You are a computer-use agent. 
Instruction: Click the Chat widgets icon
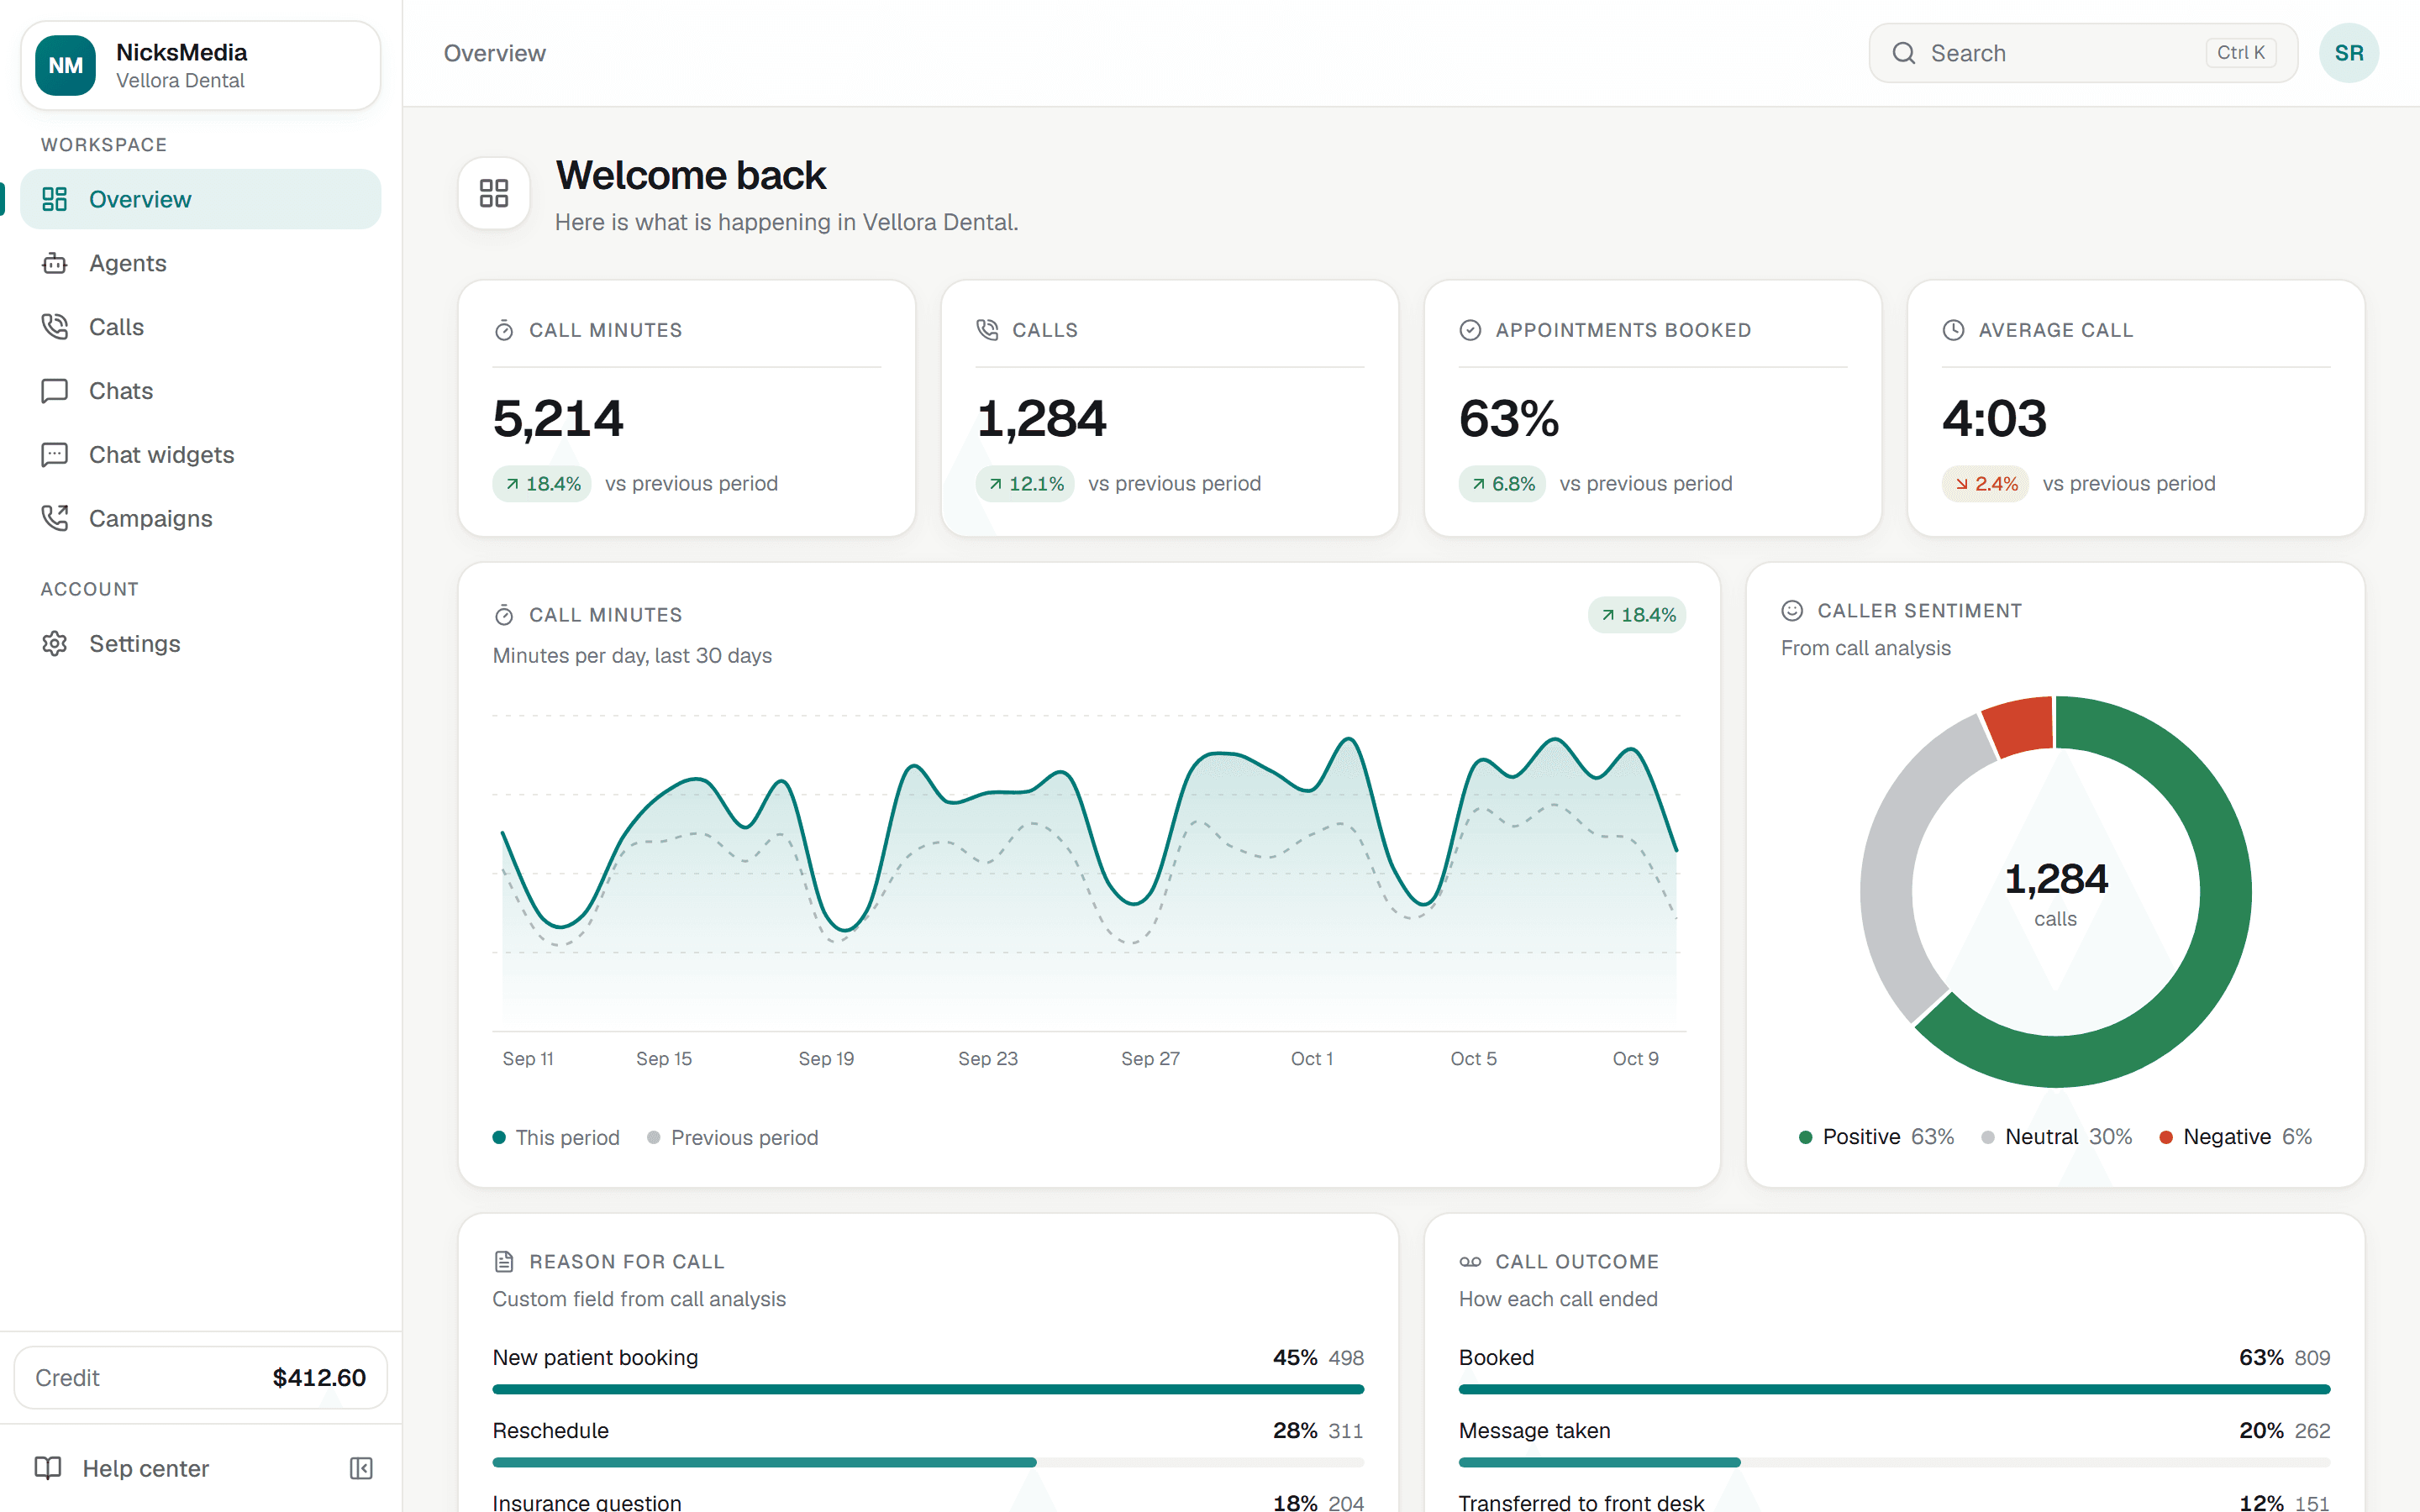54,455
